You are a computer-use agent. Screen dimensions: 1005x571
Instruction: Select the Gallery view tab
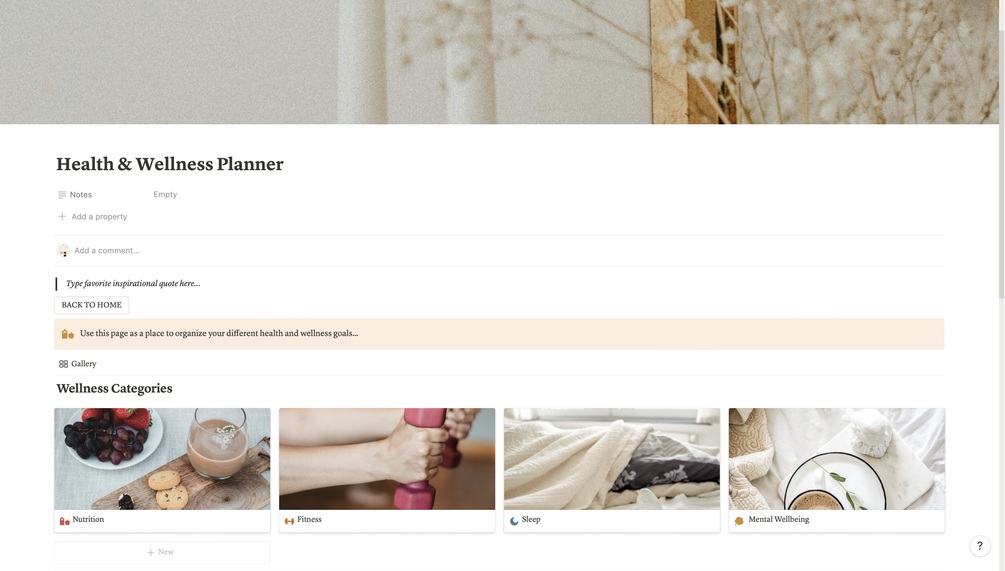click(78, 364)
